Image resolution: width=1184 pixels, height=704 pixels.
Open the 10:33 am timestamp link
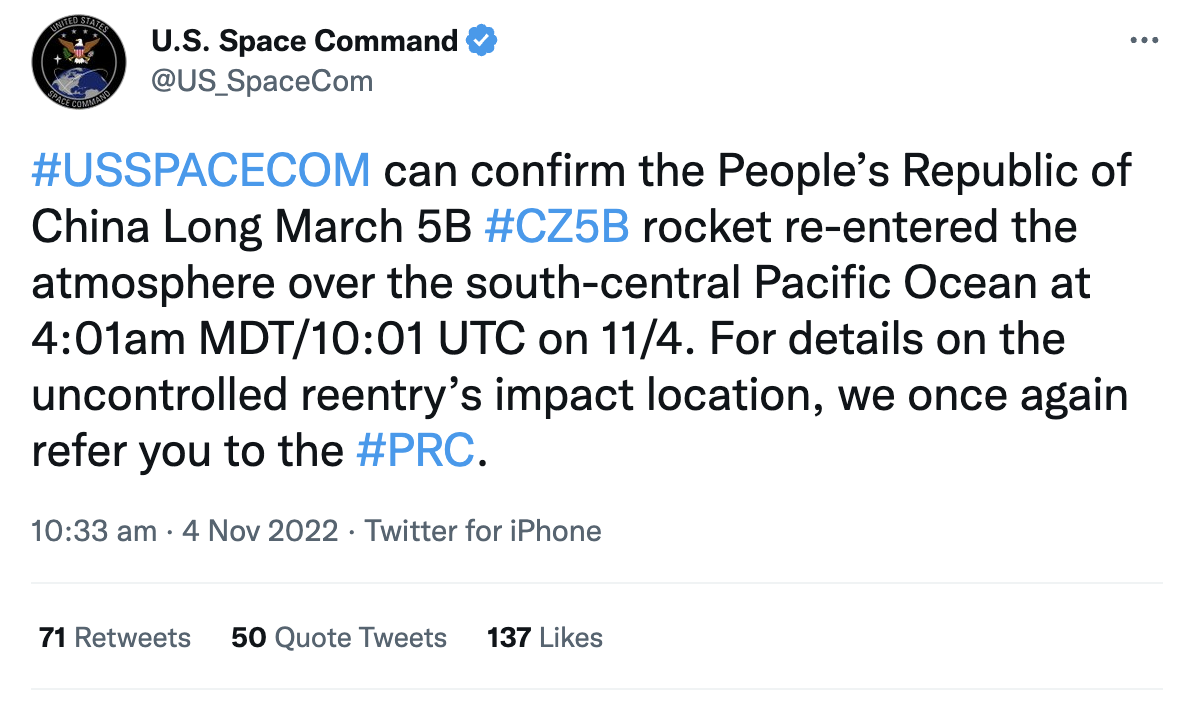[94, 531]
